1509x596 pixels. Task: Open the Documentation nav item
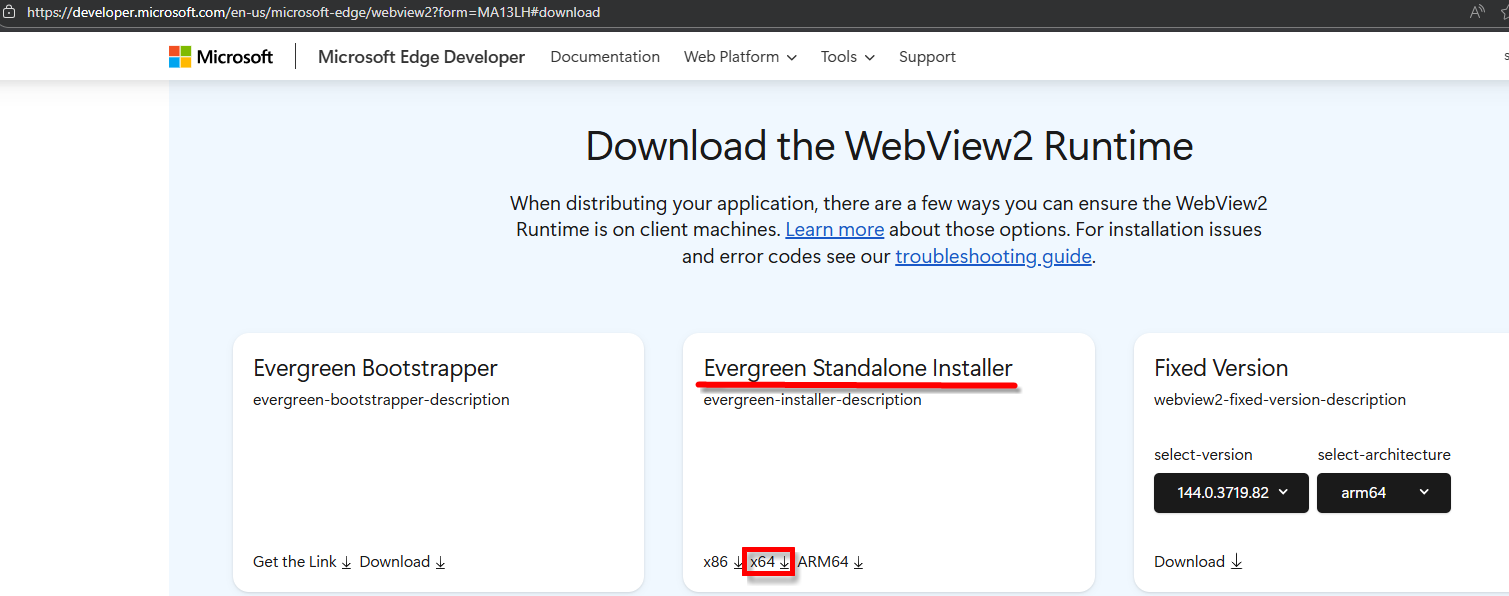click(605, 57)
